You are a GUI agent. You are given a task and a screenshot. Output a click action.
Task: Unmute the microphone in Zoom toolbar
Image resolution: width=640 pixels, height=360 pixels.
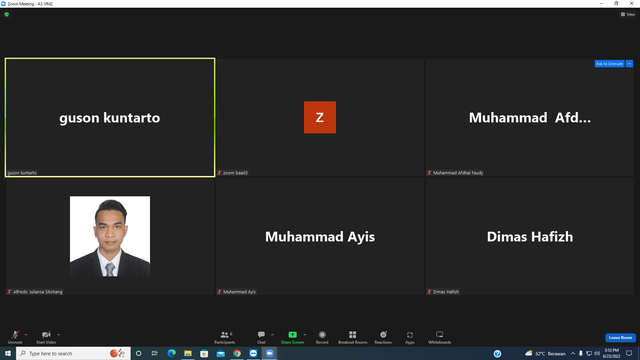tap(15, 337)
